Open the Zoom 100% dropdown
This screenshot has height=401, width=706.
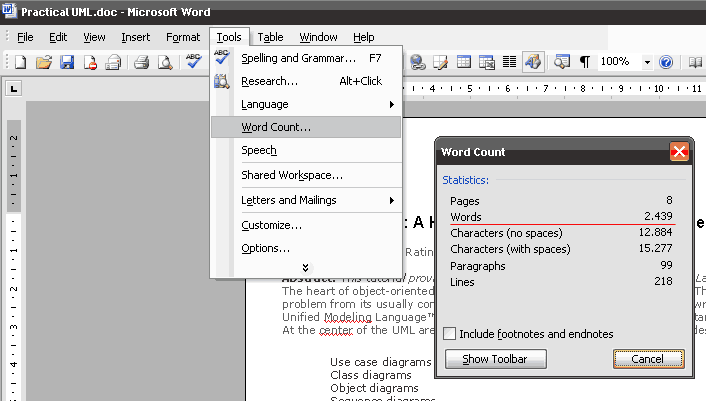(x=647, y=62)
